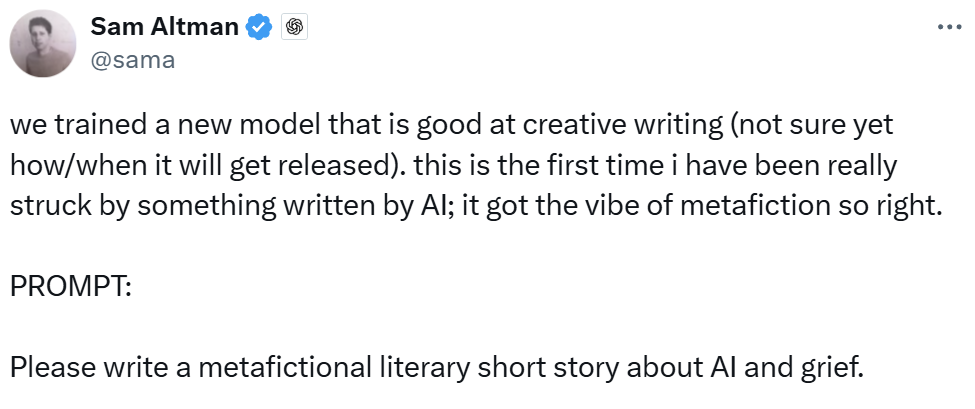Open the @sama handle link
The width and height of the screenshot is (975, 409).
[132, 59]
